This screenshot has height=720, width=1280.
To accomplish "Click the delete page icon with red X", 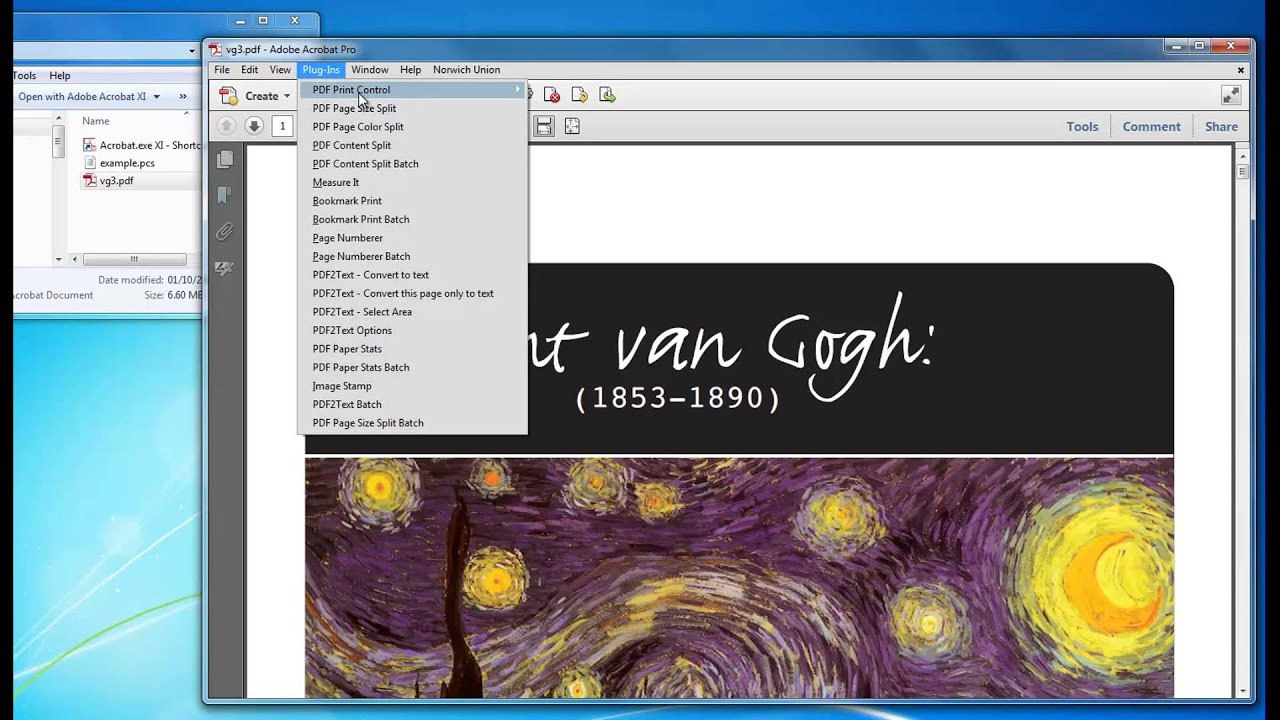I will [x=552, y=95].
